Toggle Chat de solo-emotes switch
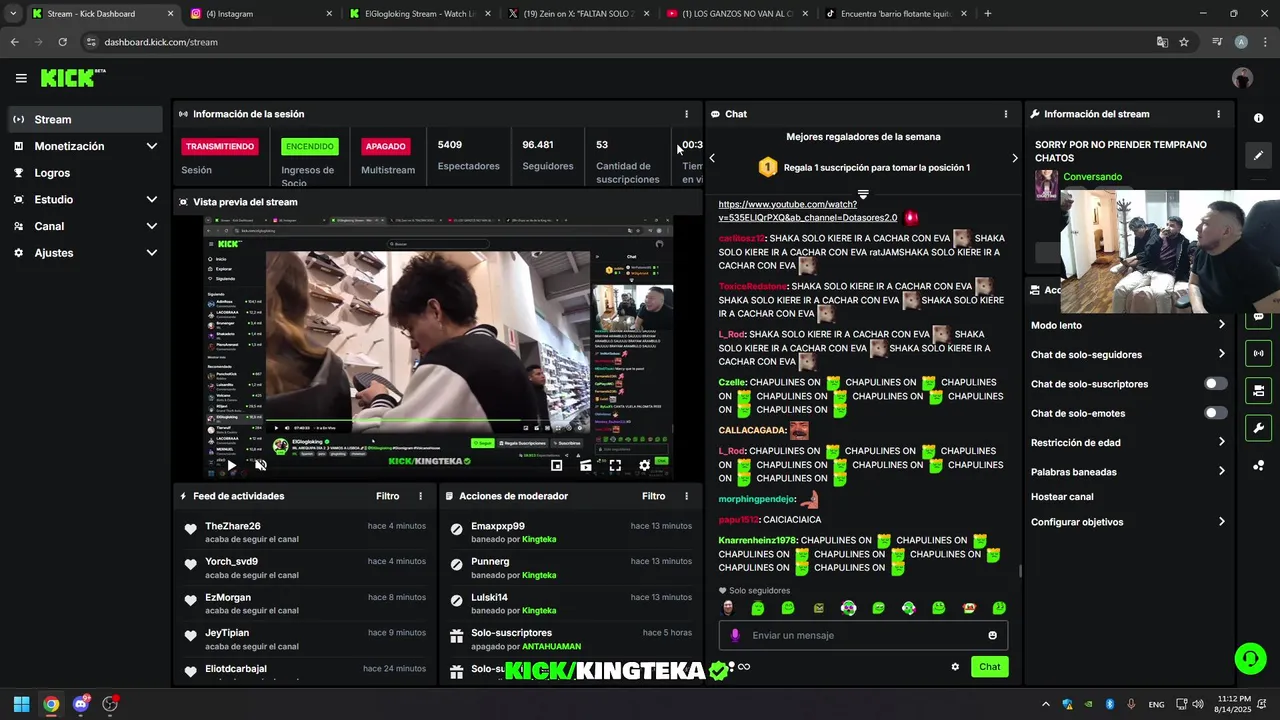This screenshot has width=1280, height=720. pyautogui.click(x=1215, y=413)
